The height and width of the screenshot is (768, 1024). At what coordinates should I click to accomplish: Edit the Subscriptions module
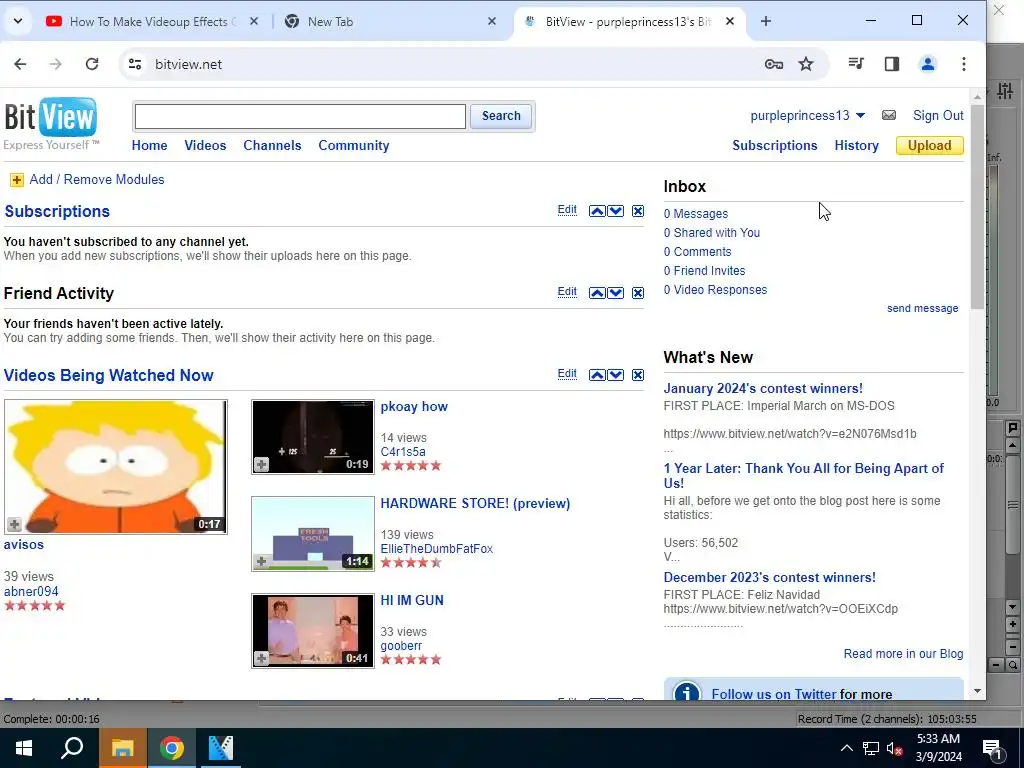coord(567,210)
